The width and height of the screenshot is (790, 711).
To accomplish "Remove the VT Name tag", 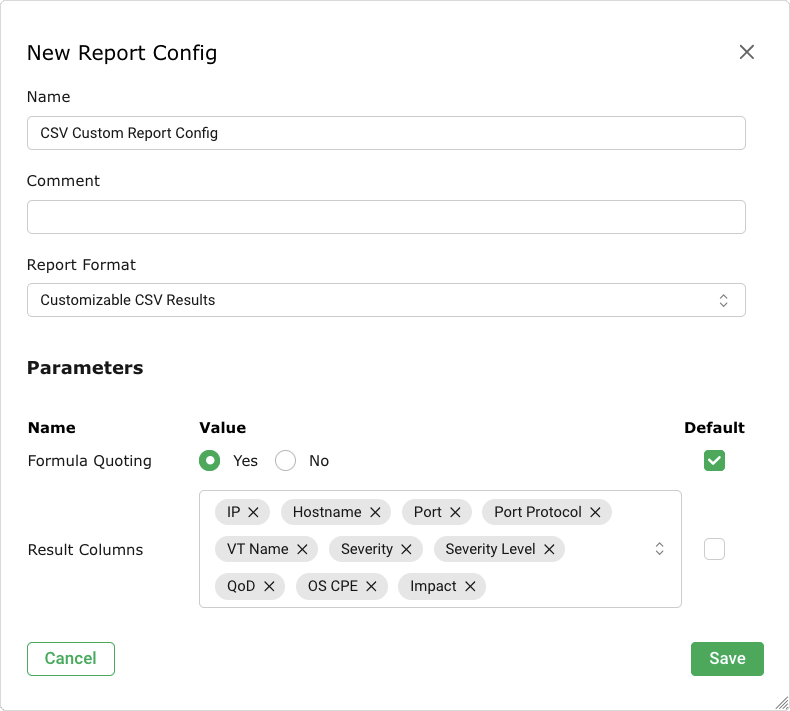I will [302, 549].
